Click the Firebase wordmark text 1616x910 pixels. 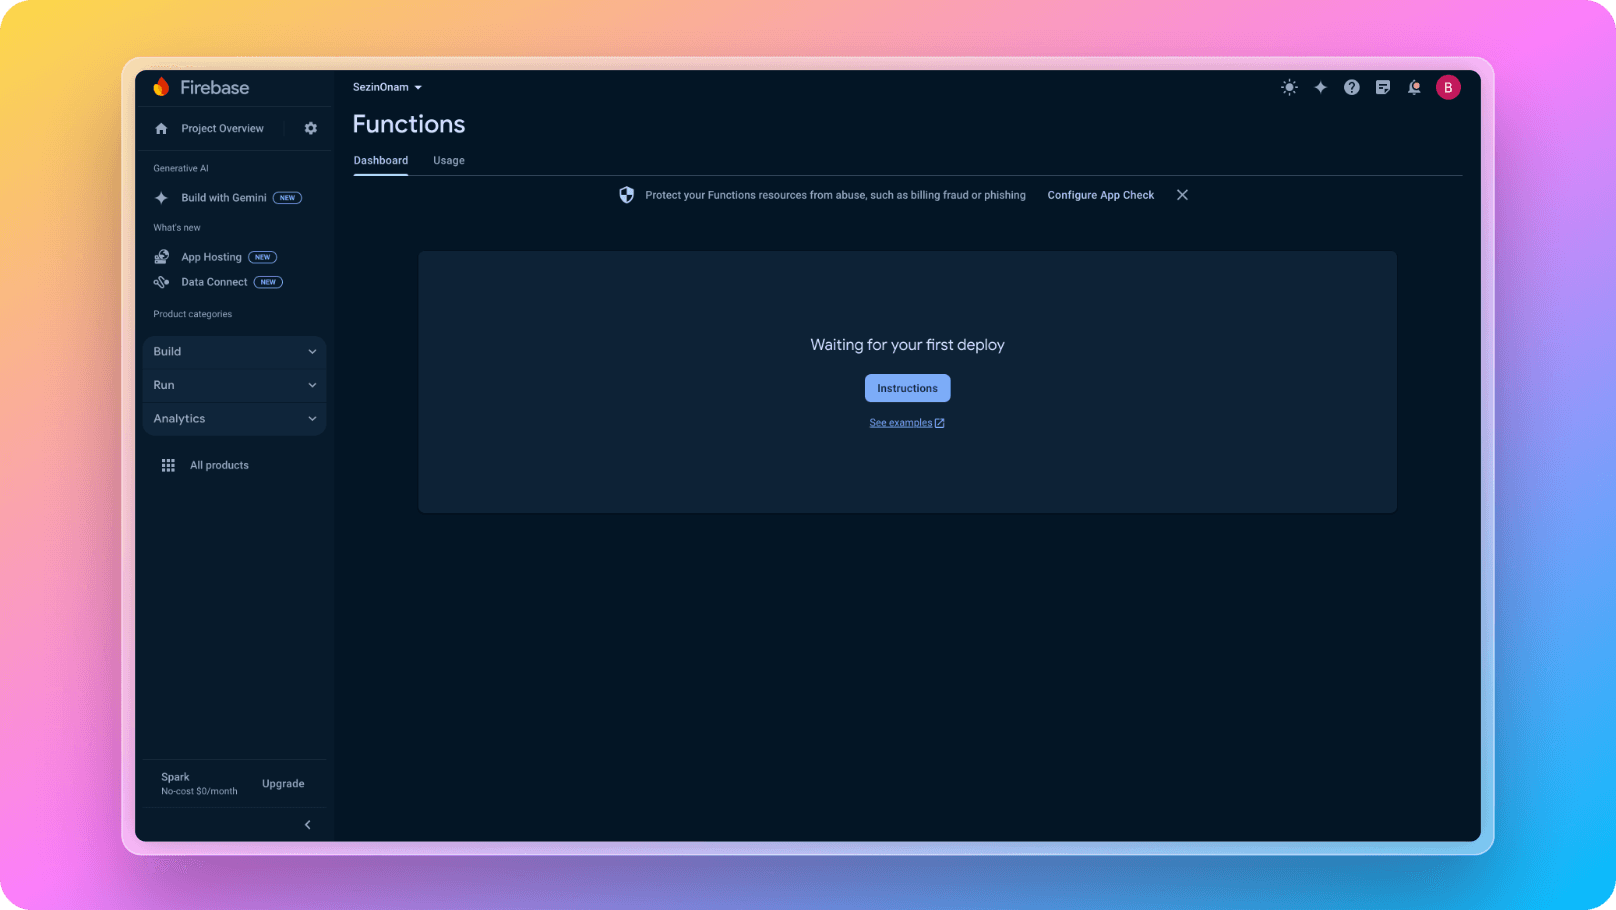(215, 87)
